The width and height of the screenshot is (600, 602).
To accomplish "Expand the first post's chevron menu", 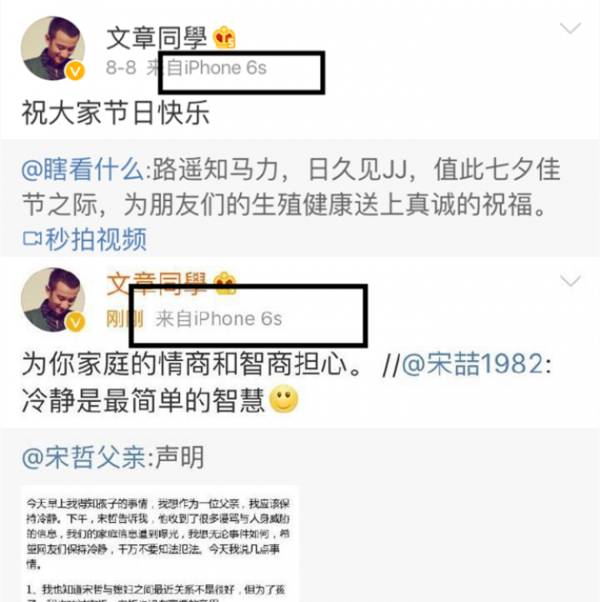I will pos(570,28).
